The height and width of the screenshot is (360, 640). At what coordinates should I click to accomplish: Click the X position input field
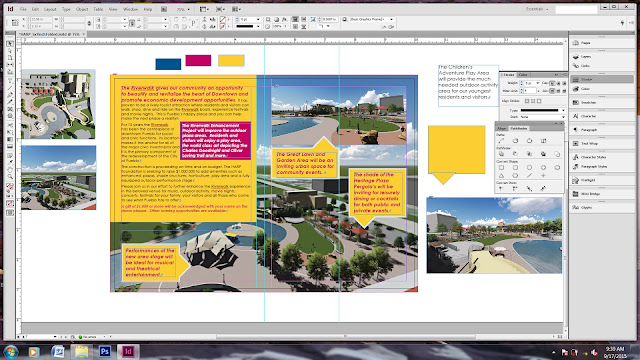click(41, 19)
